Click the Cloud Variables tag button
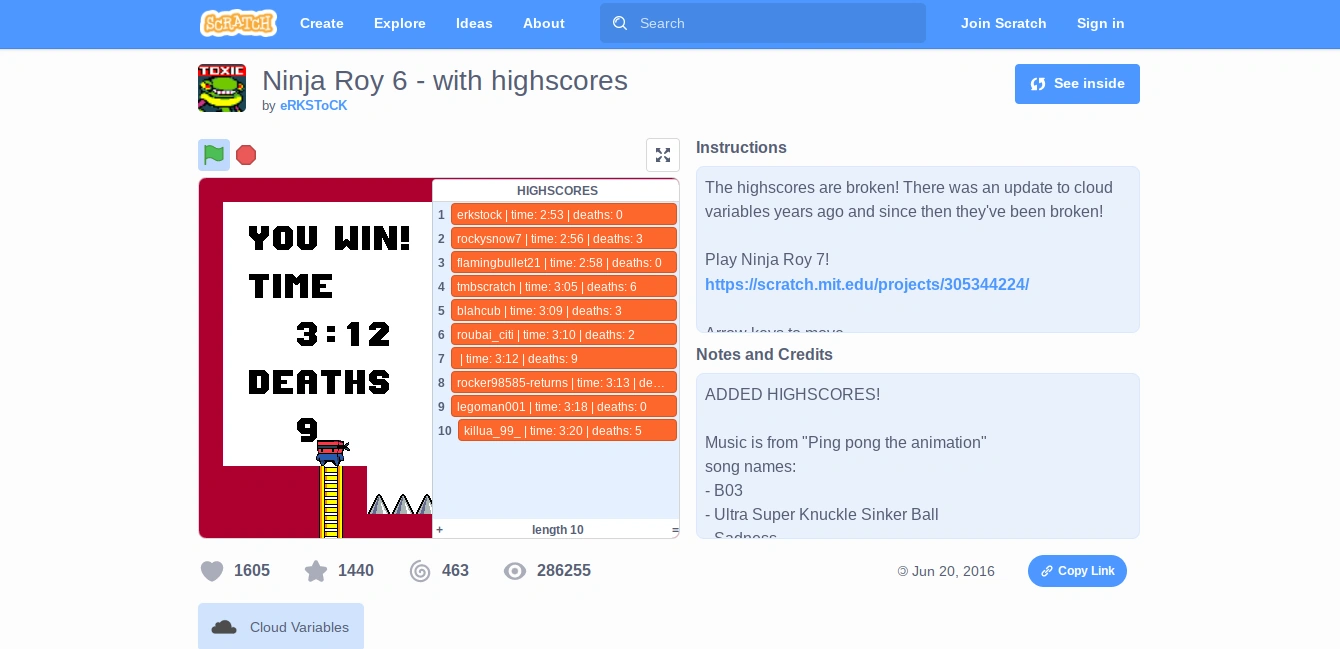This screenshot has width=1340, height=649. click(281, 627)
